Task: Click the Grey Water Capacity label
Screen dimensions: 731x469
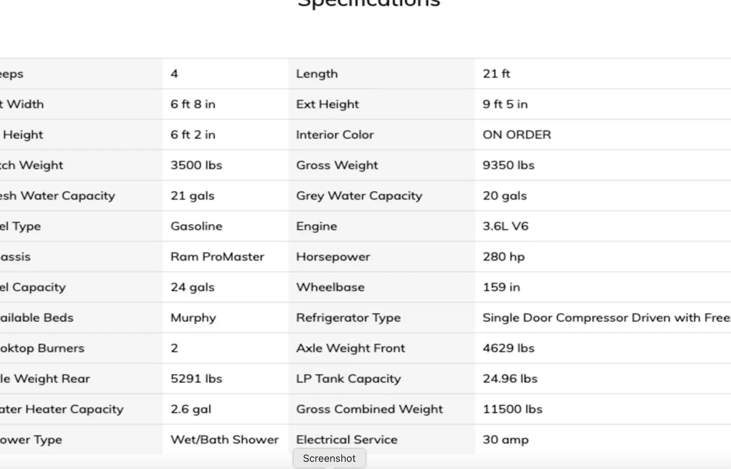Action: tap(359, 196)
